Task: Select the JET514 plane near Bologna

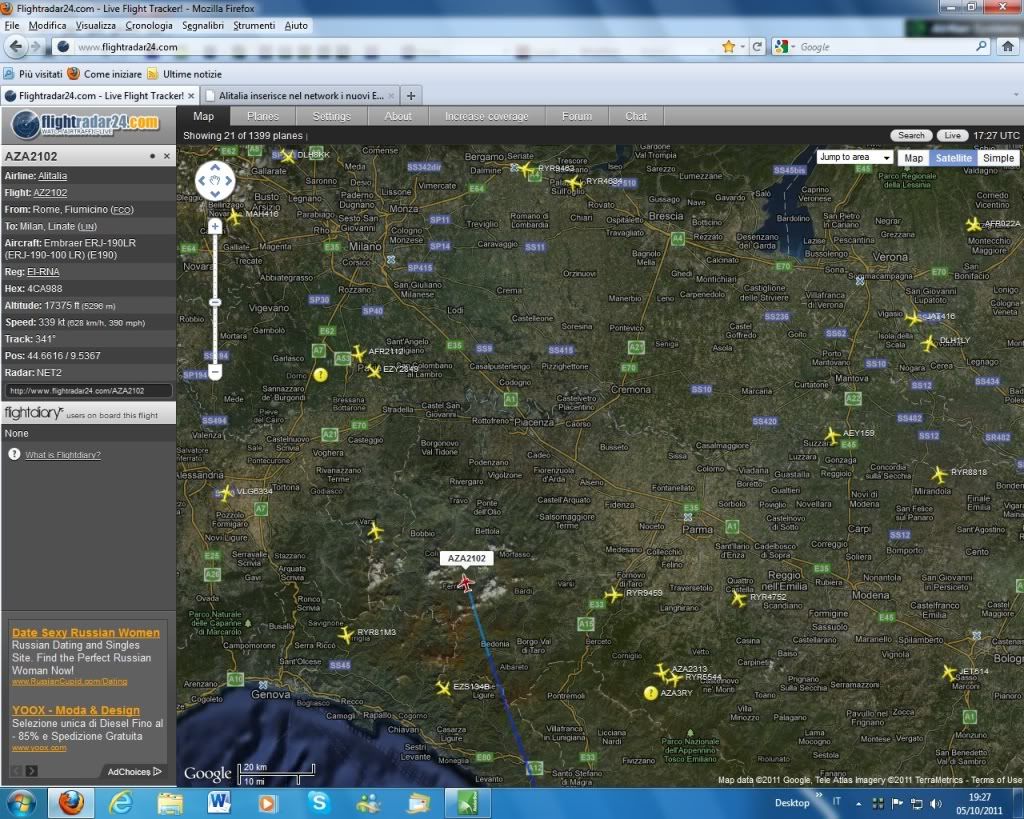Action: point(949,672)
